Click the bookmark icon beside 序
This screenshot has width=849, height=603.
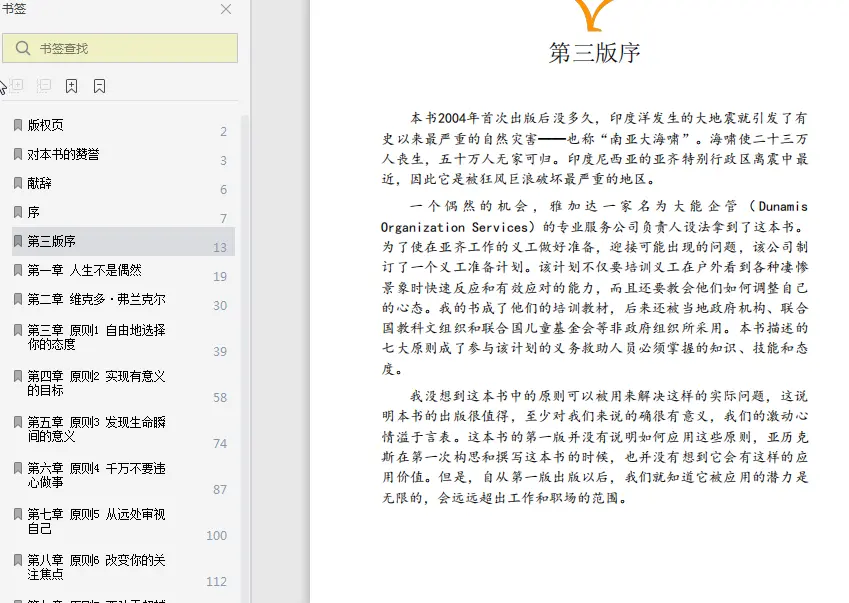[x=18, y=212]
